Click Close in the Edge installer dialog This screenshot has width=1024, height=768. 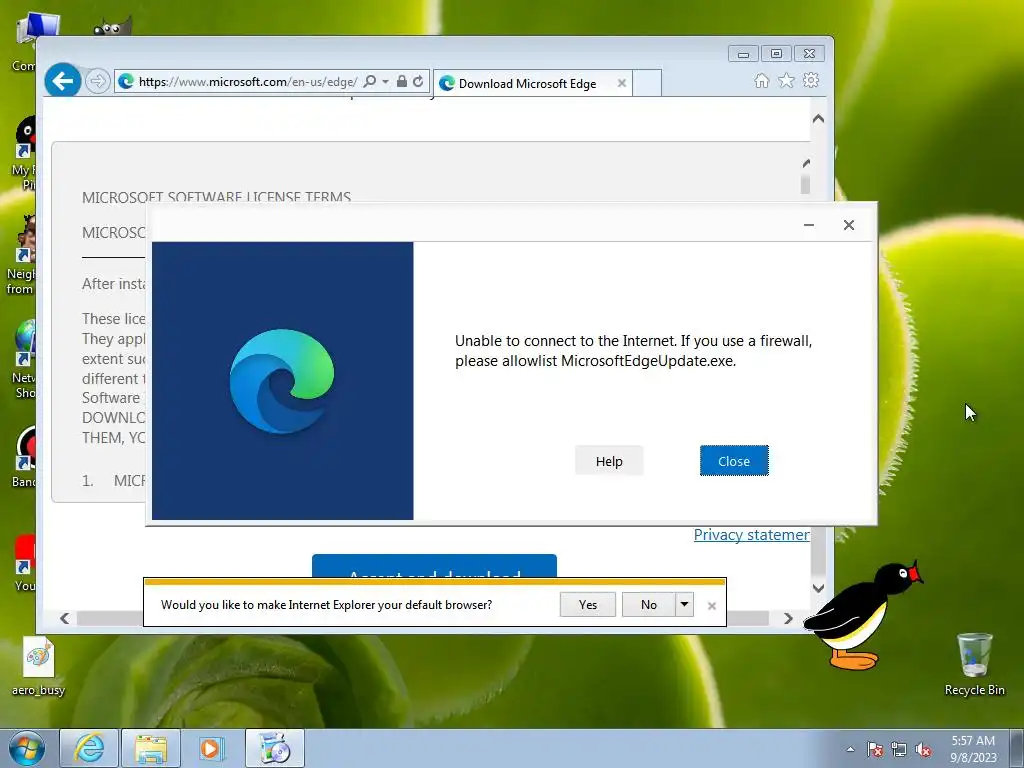click(734, 461)
